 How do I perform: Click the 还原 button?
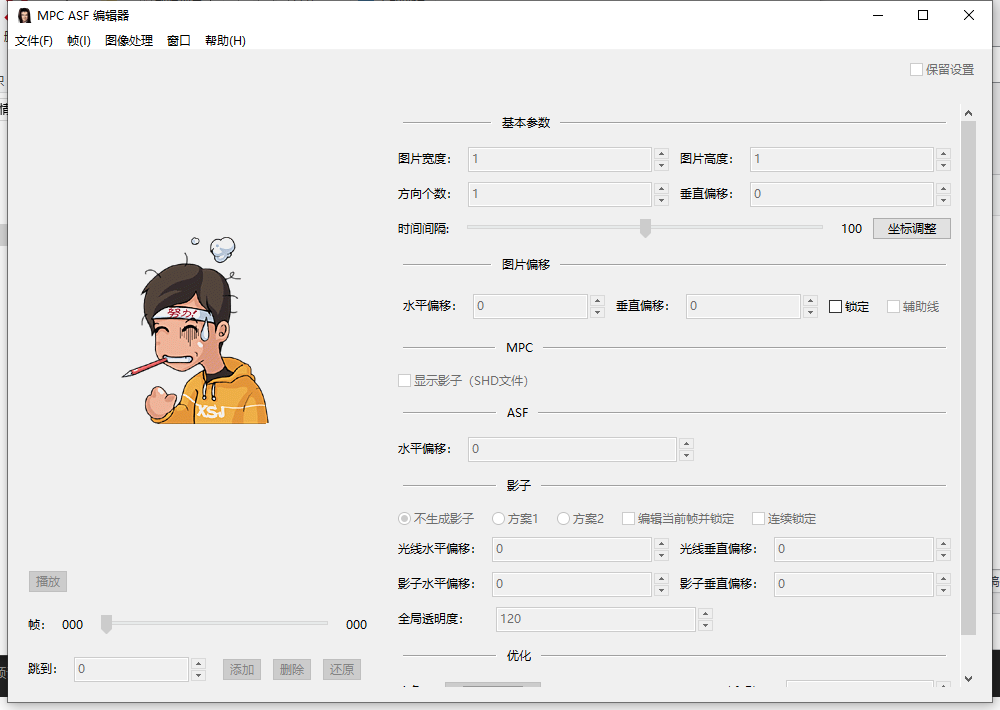(342, 669)
